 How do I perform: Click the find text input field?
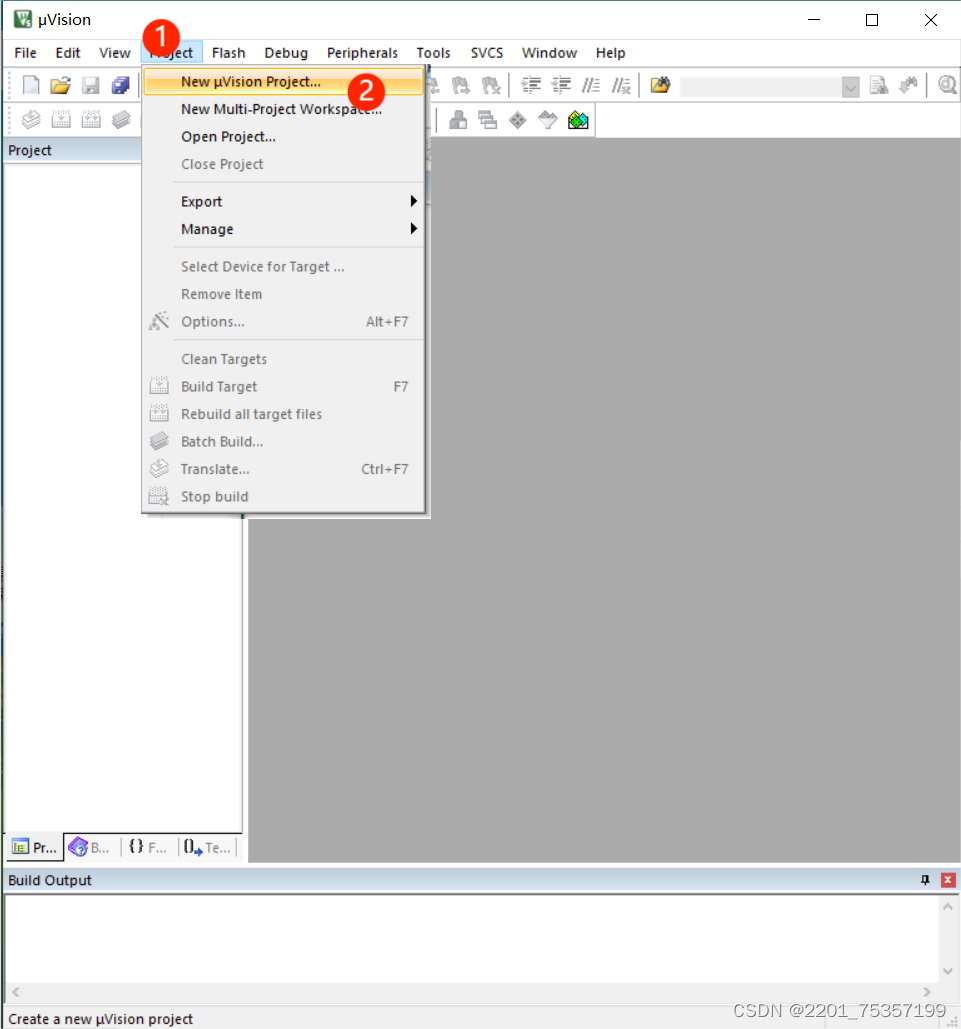point(761,86)
